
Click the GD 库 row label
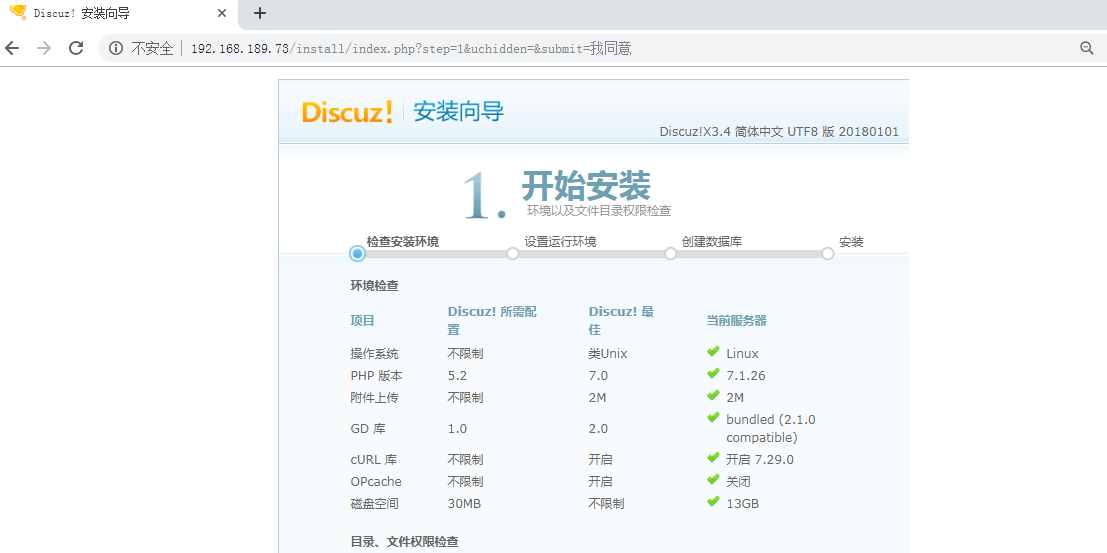(369, 429)
